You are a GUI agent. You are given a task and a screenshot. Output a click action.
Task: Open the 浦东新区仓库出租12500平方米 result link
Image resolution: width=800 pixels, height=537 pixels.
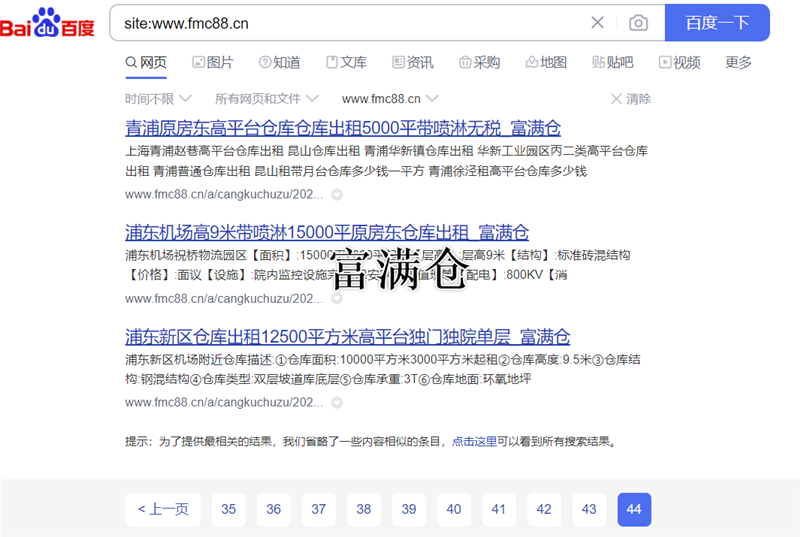[347, 337]
